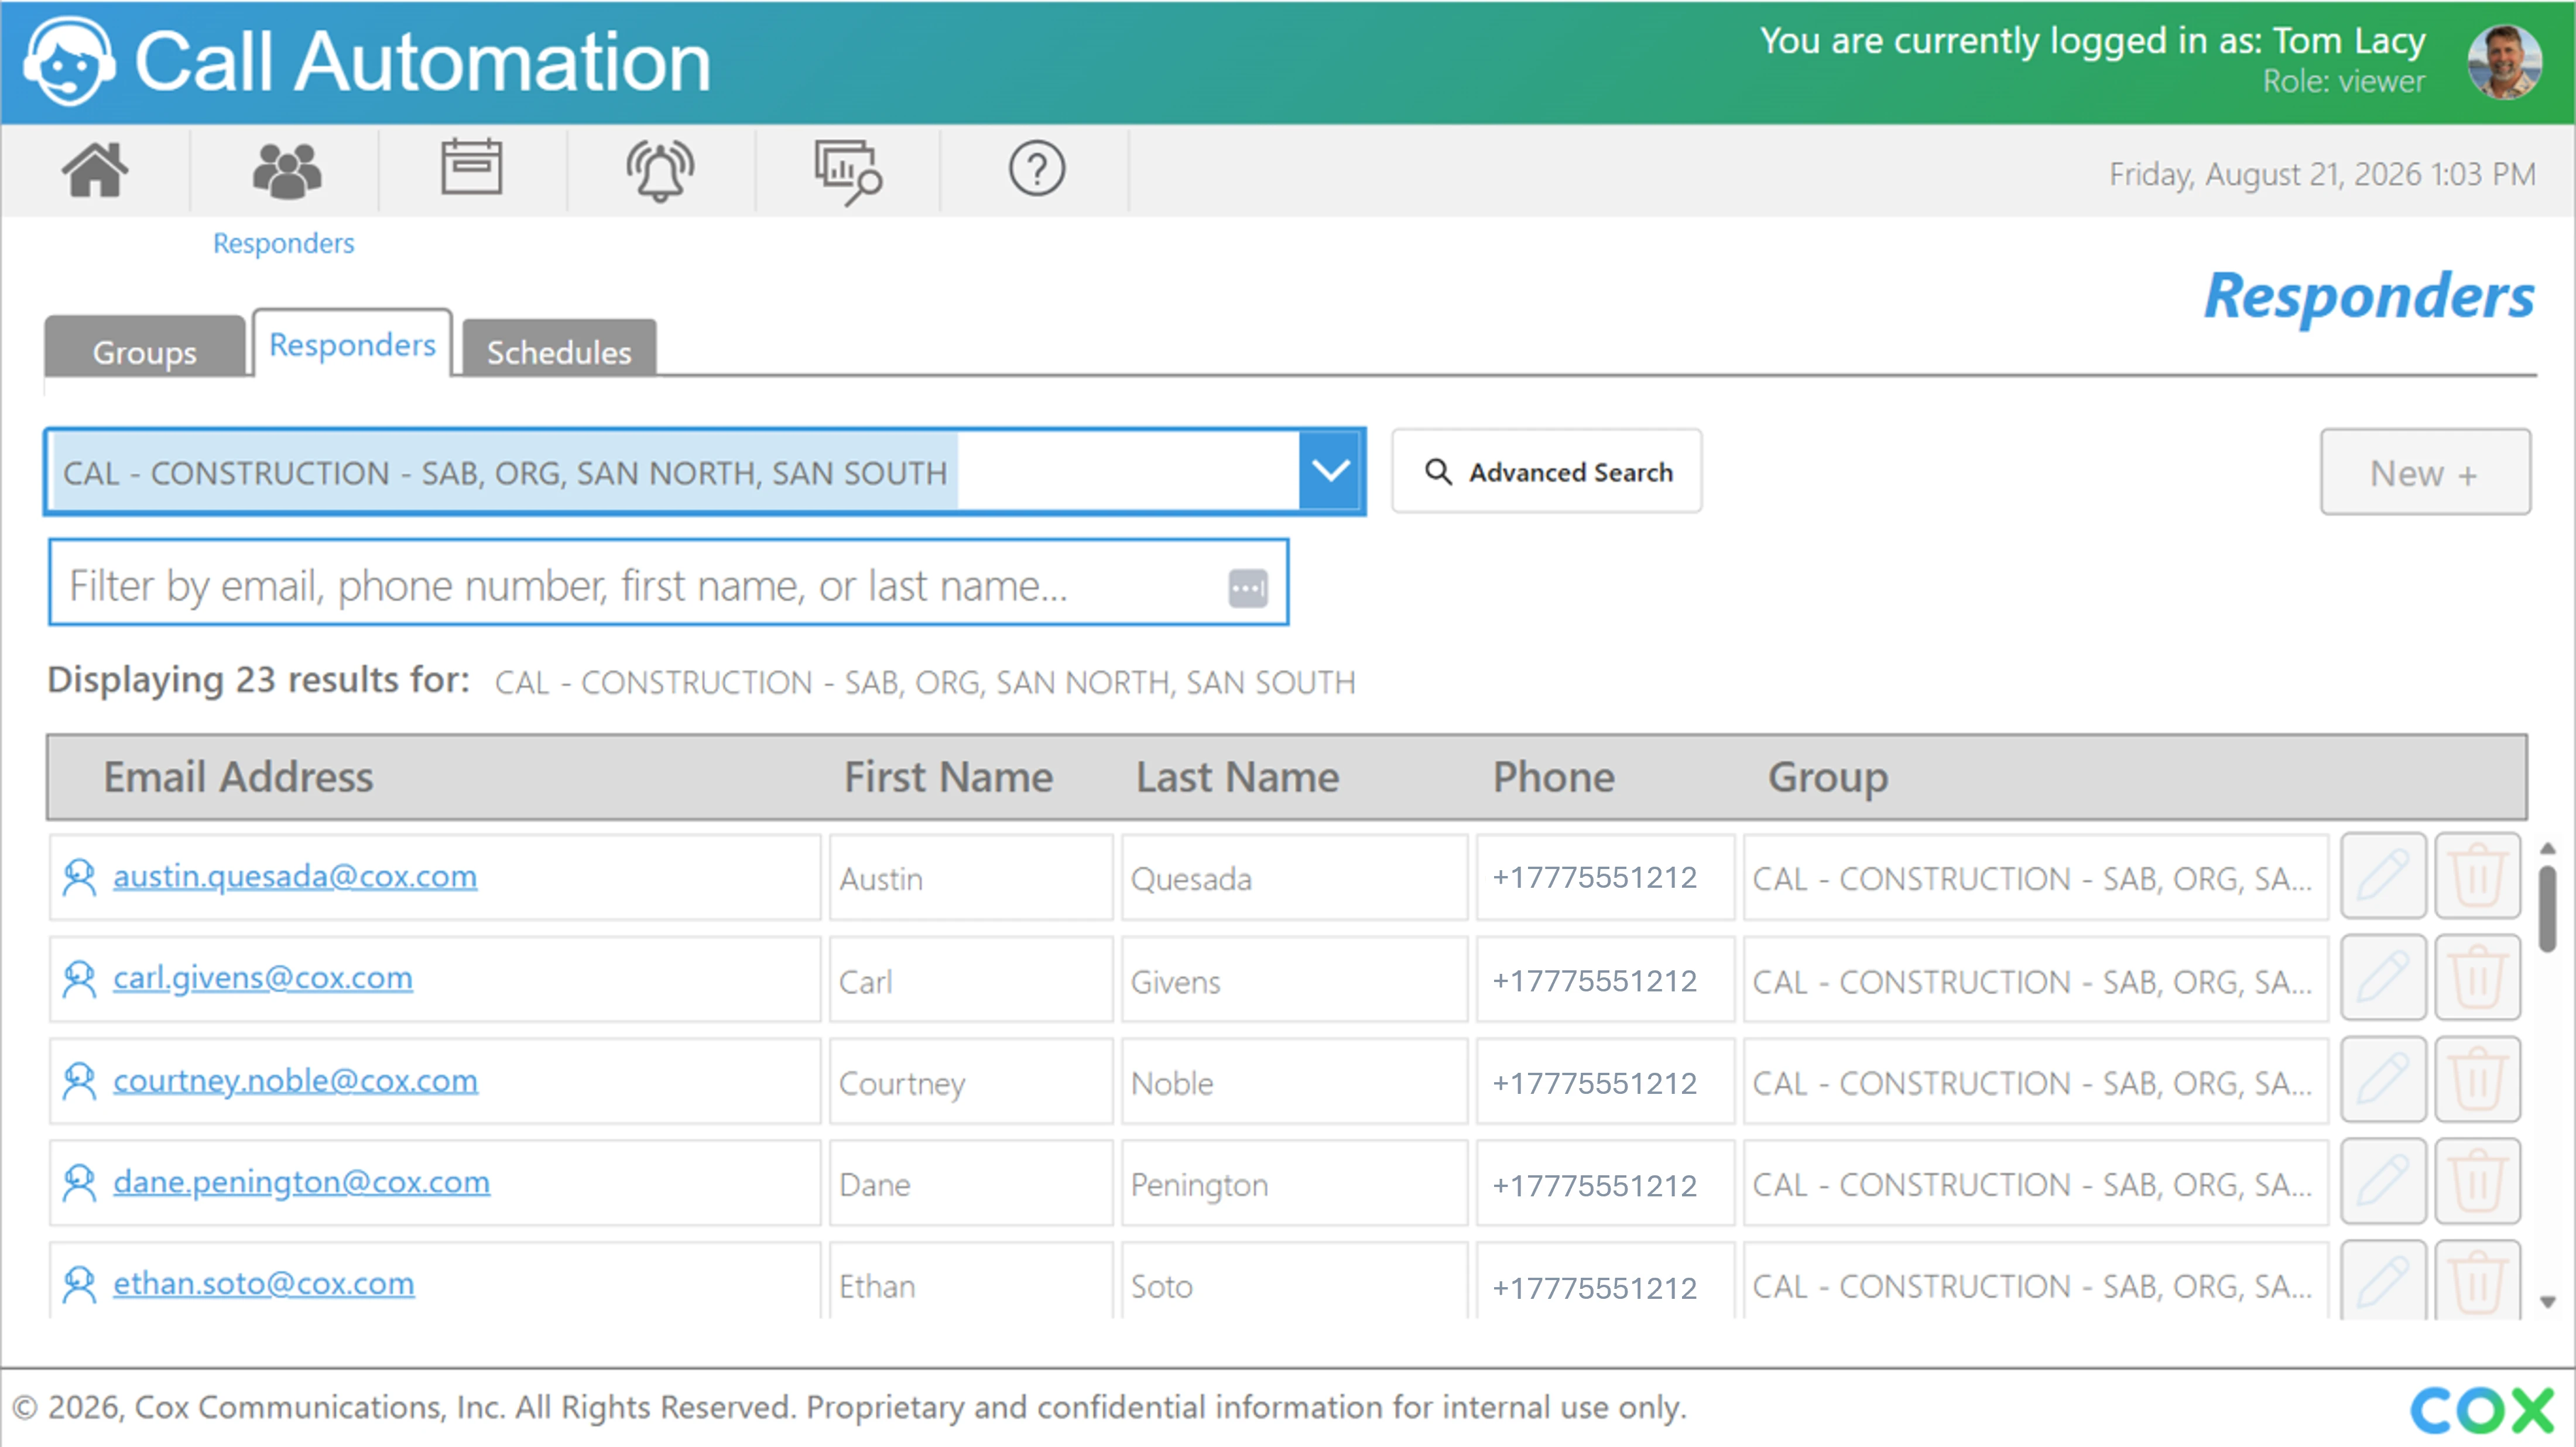2576x1447 pixels.
Task: Open the Responders people icon in the navbar
Action: tap(286, 170)
